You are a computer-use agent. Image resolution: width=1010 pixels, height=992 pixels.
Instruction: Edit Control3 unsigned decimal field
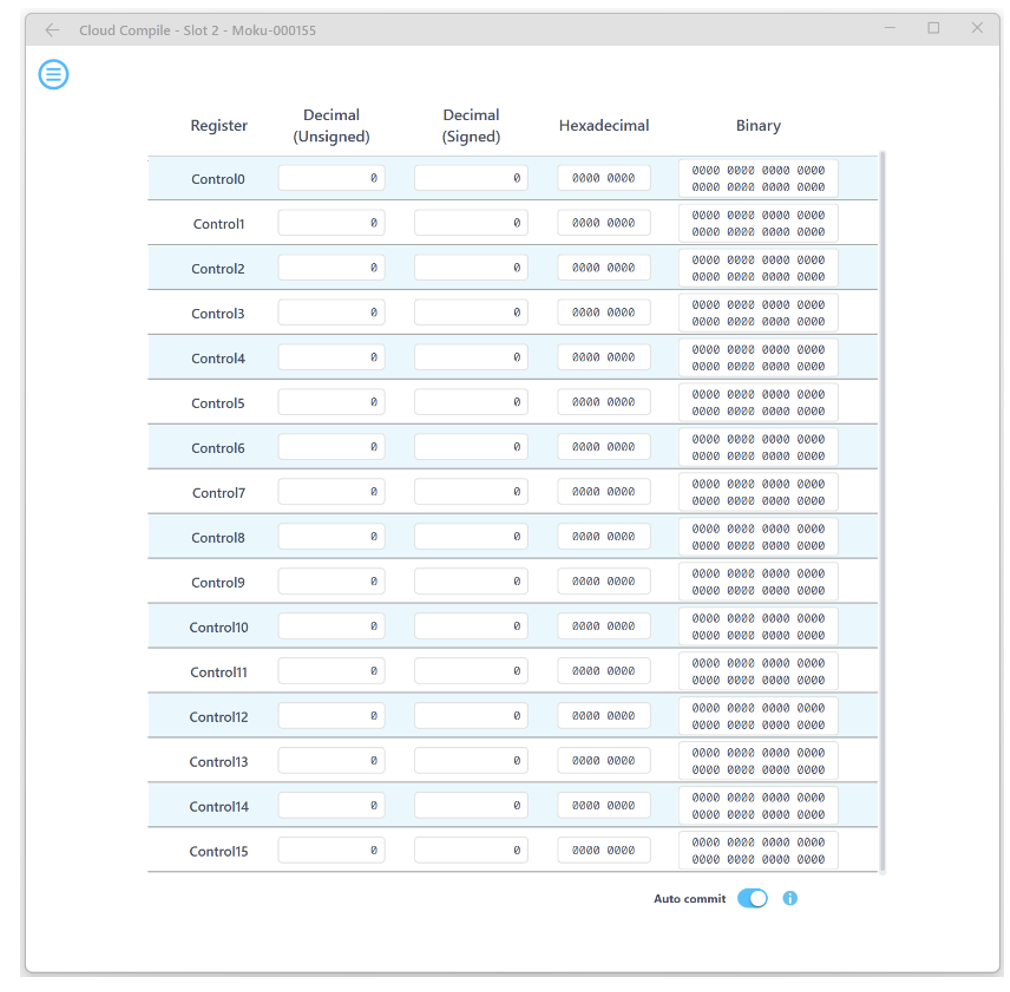click(x=332, y=312)
